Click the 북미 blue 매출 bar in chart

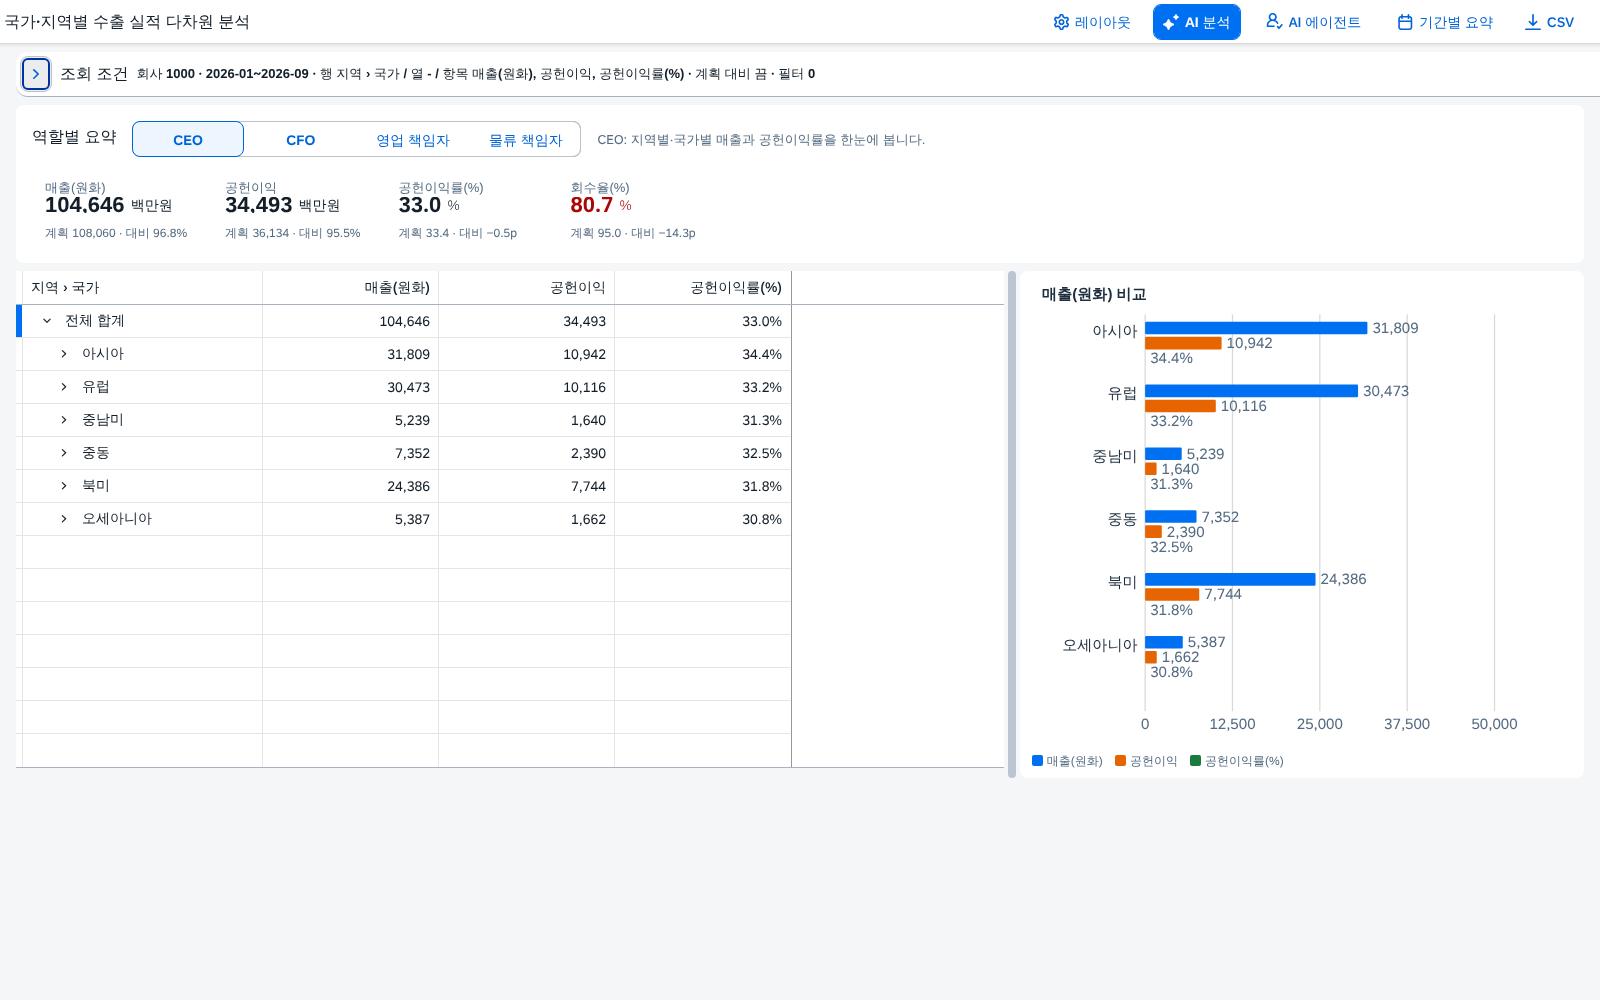pyautogui.click(x=1230, y=579)
